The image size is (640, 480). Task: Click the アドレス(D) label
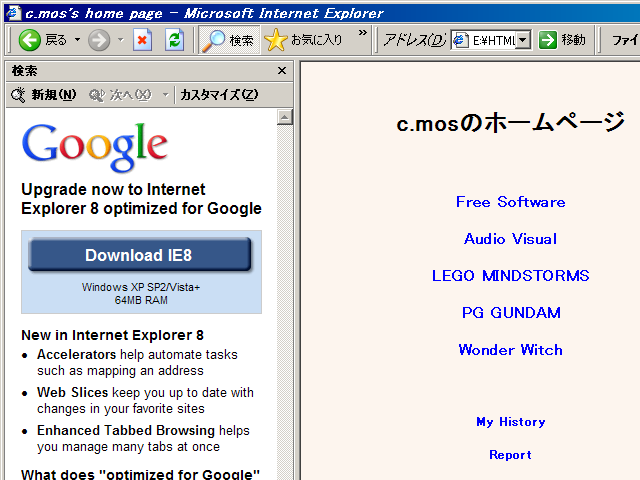pyautogui.click(x=414, y=40)
